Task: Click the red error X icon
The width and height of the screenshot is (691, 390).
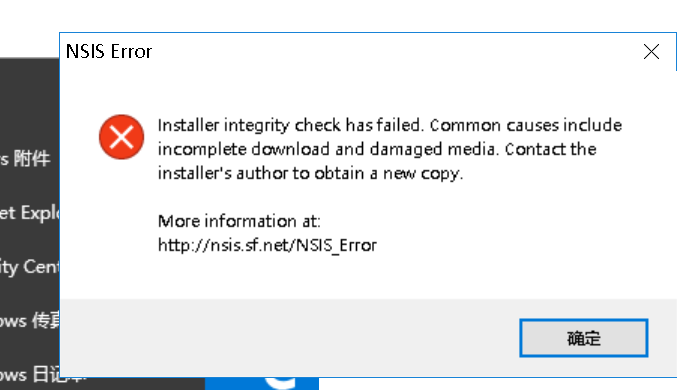Action: [121, 137]
